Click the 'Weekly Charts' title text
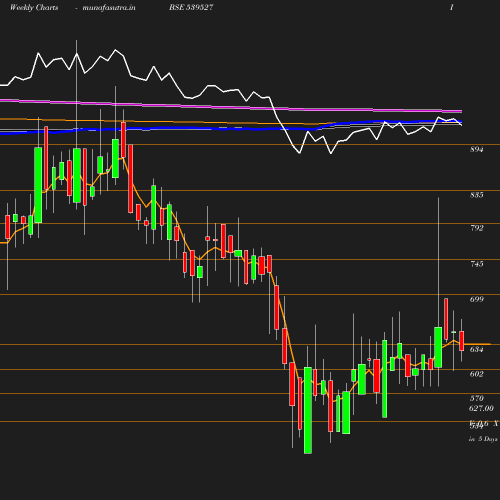The image size is (500, 500). point(34,8)
